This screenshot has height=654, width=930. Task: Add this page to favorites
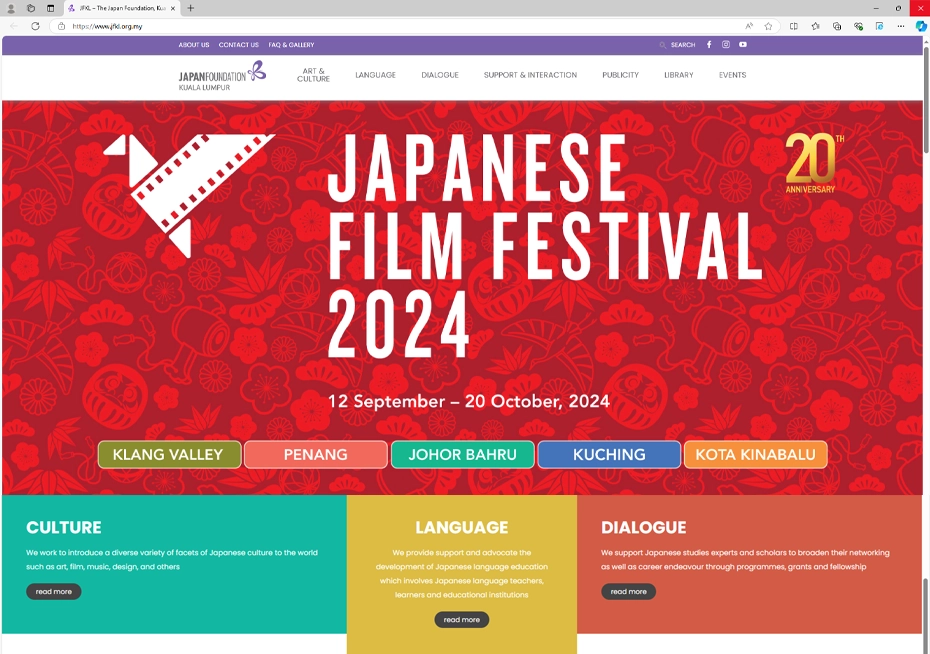(x=768, y=26)
